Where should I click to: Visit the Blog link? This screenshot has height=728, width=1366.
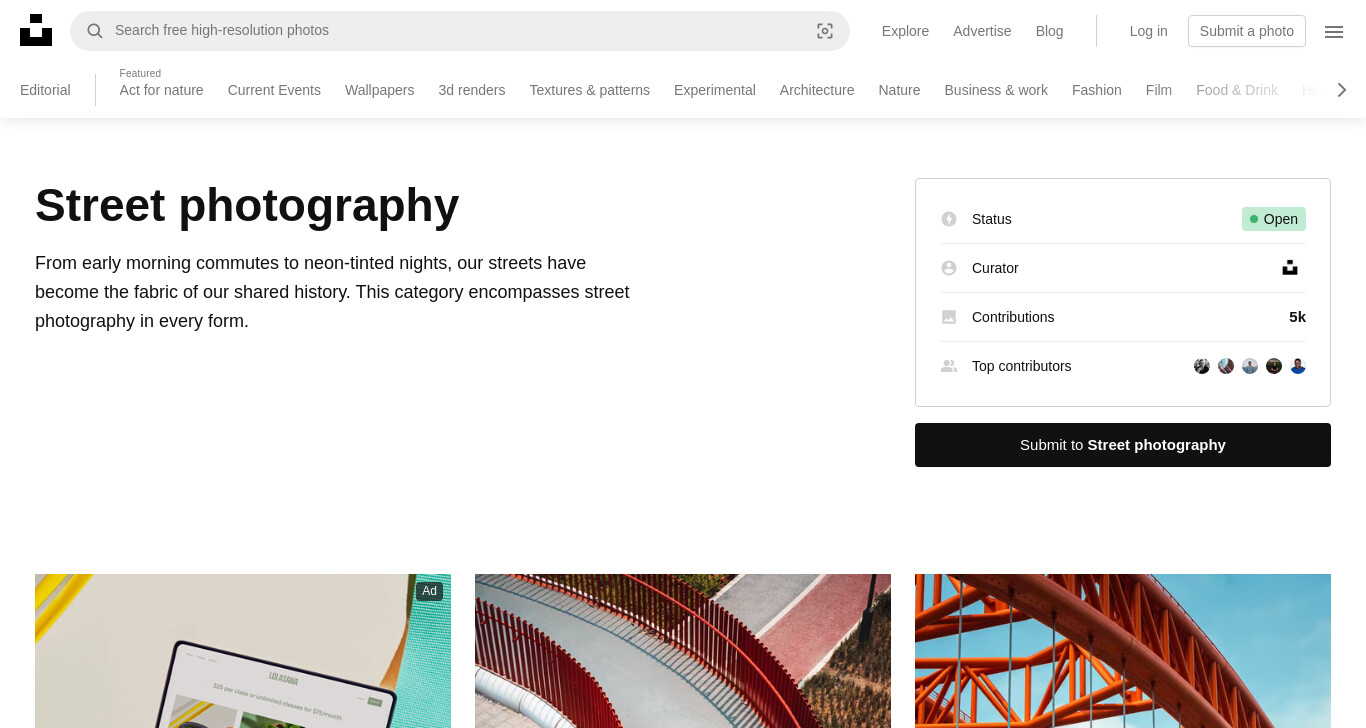pyautogui.click(x=1050, y=31)
